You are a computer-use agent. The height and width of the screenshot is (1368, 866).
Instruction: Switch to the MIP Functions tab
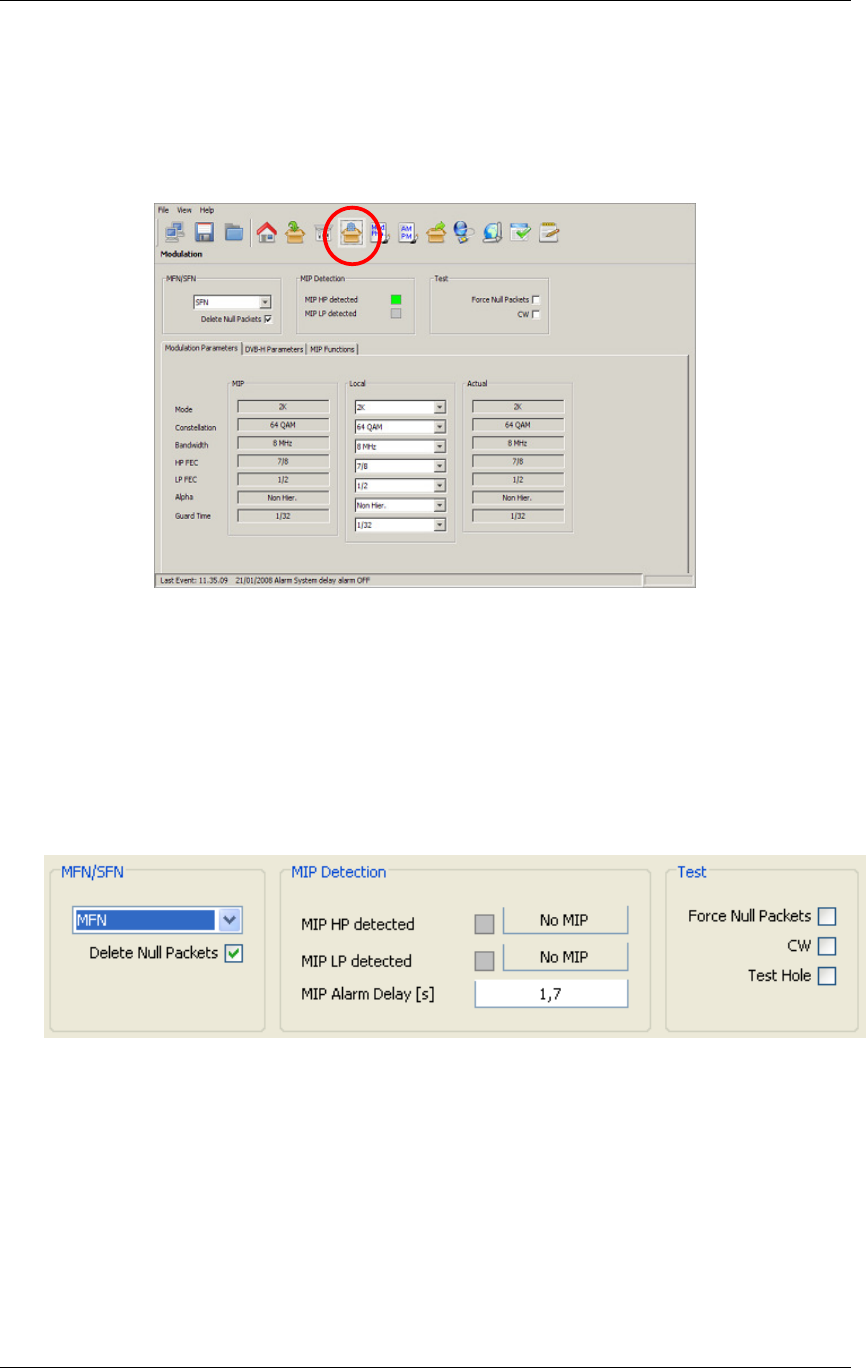(332, 348)
